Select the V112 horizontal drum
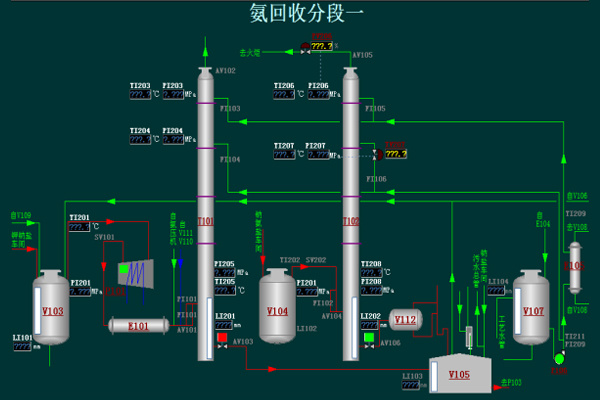 pyautogui.click(x=406, y=320)
